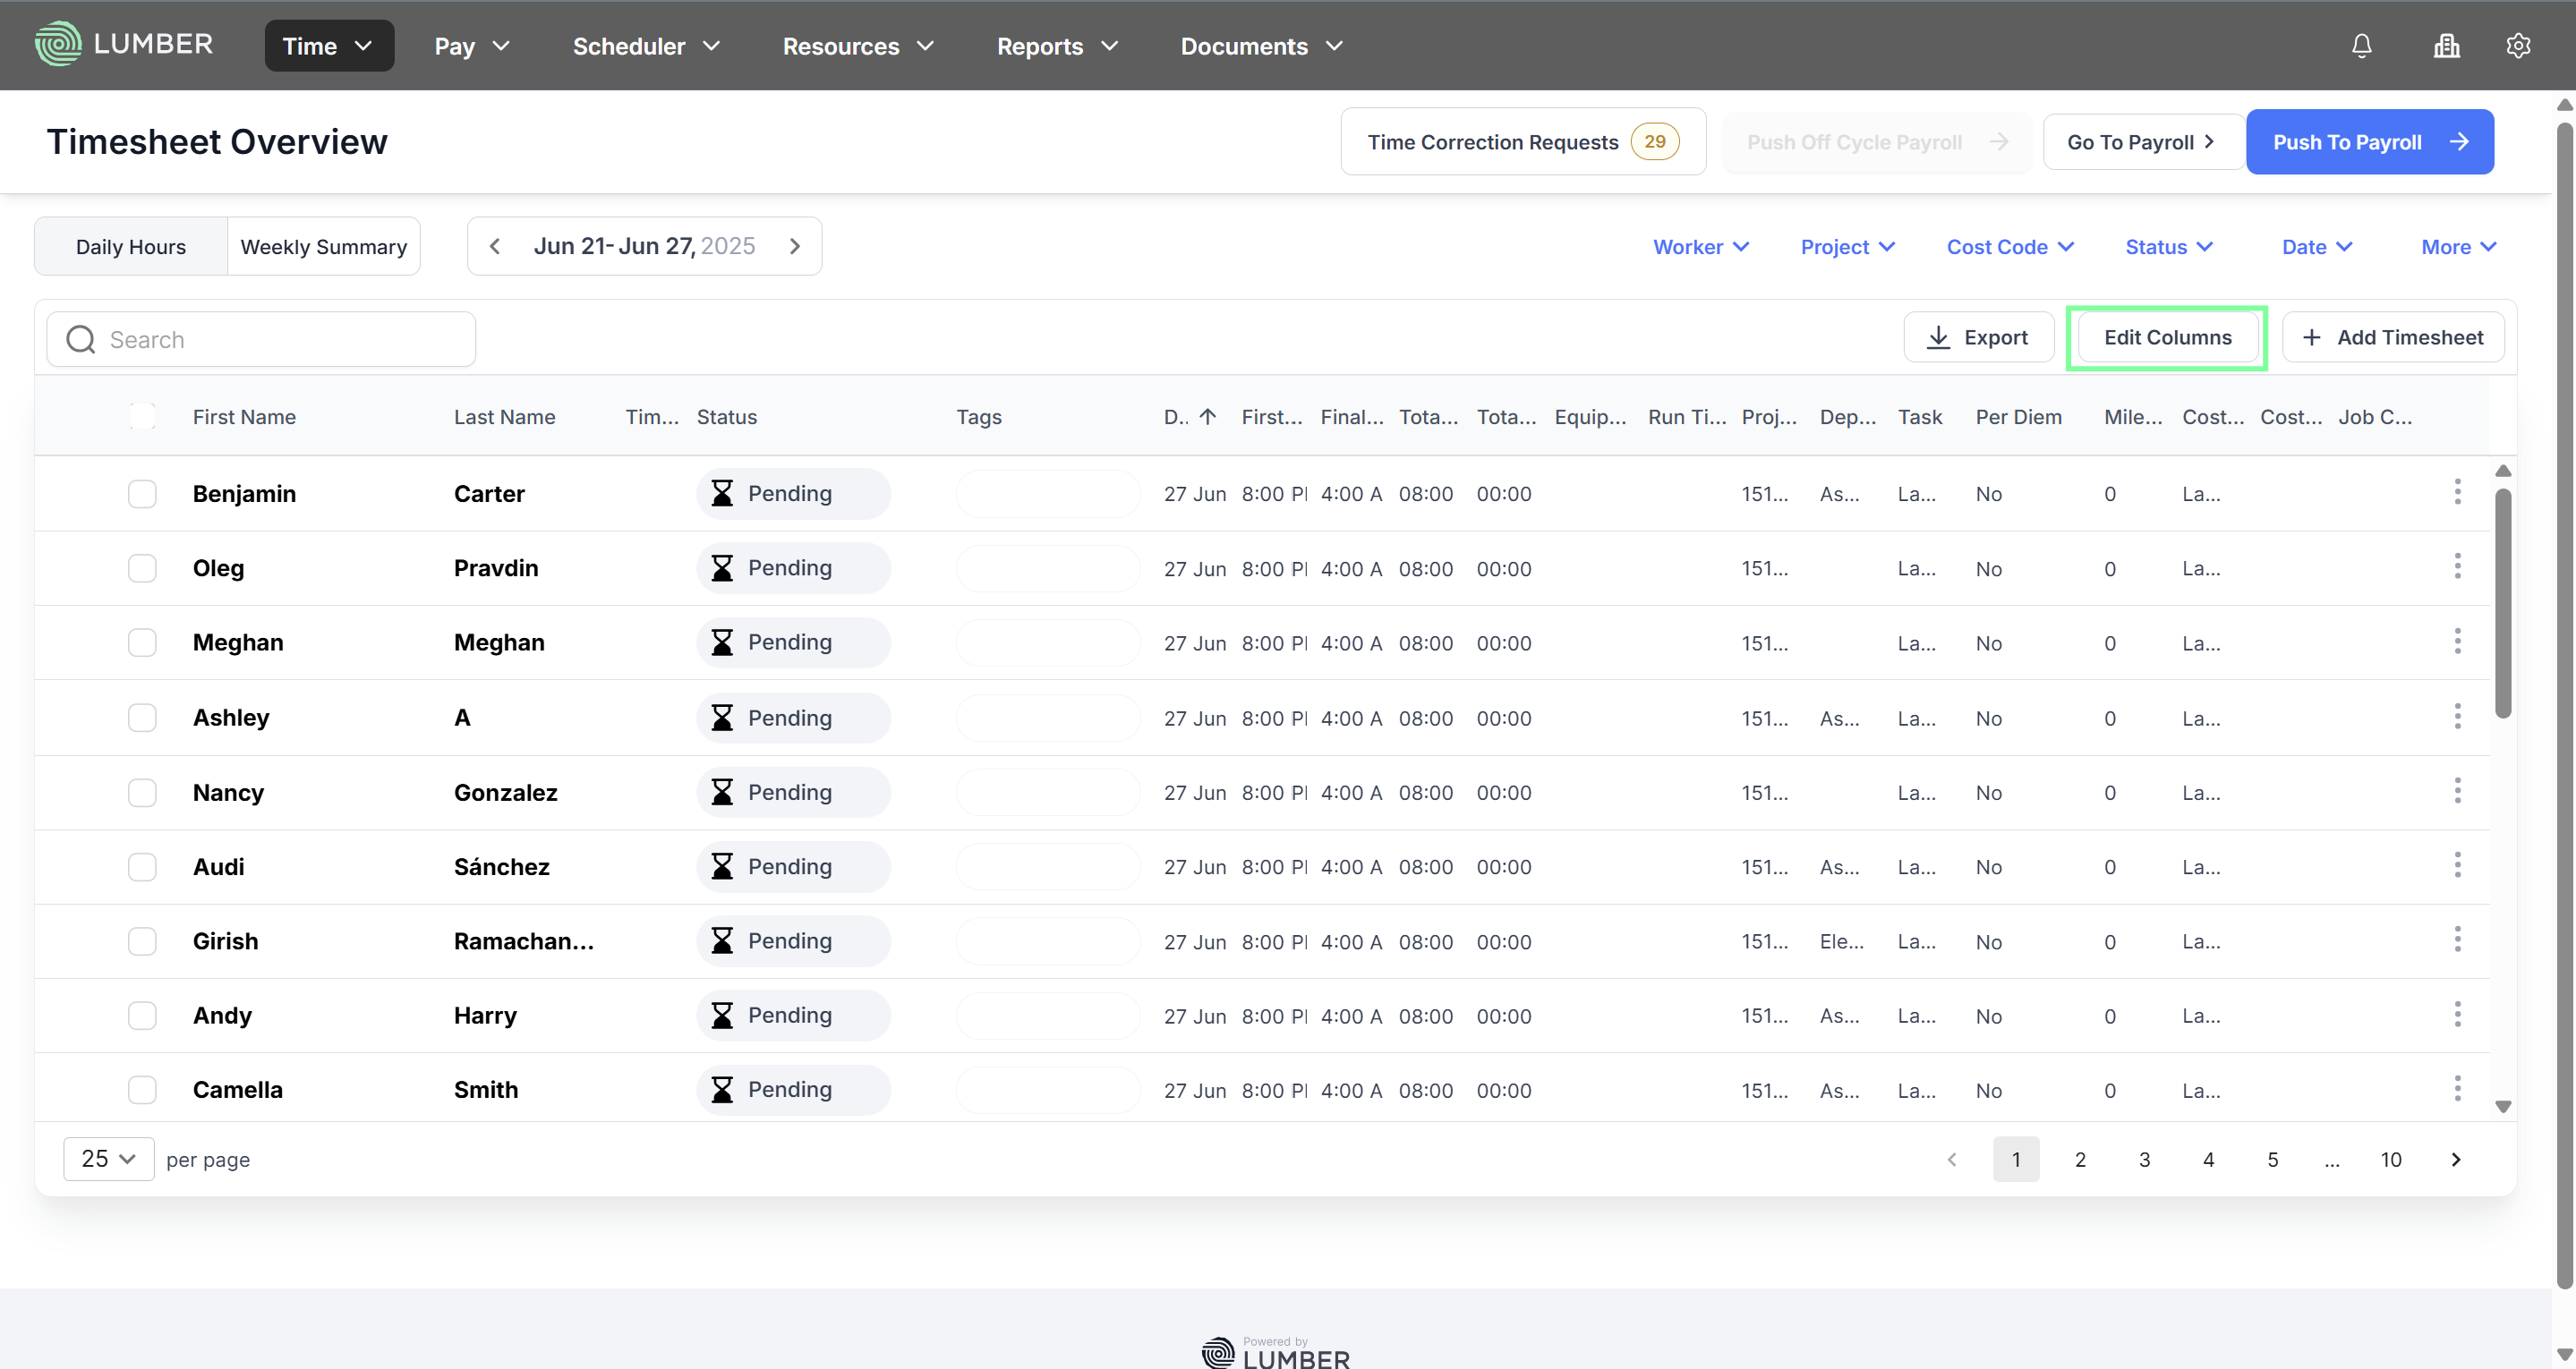Check the box for Audi Sánchez
Screen dimensions: 2576x1369
143,866
